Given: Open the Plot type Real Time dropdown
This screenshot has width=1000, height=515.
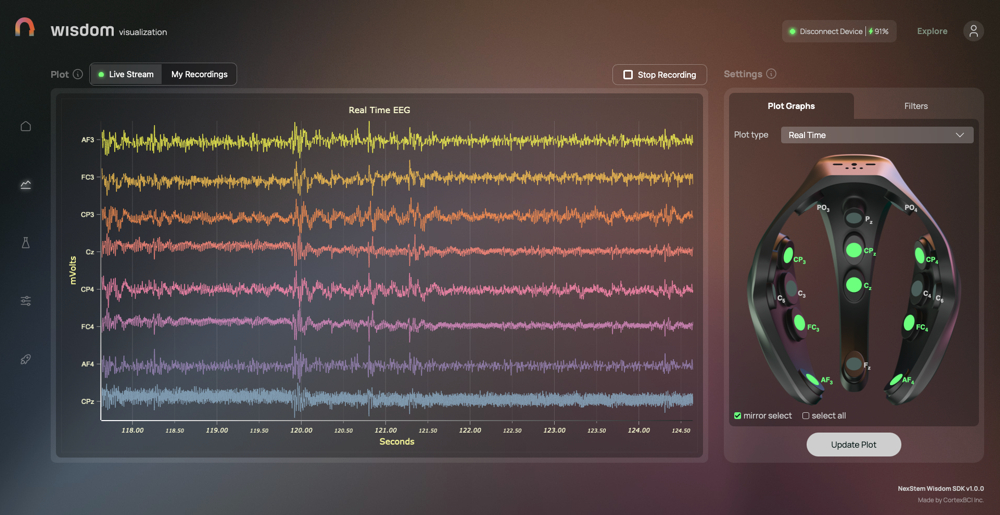Looking at the screenshot, I should [877, 135].
